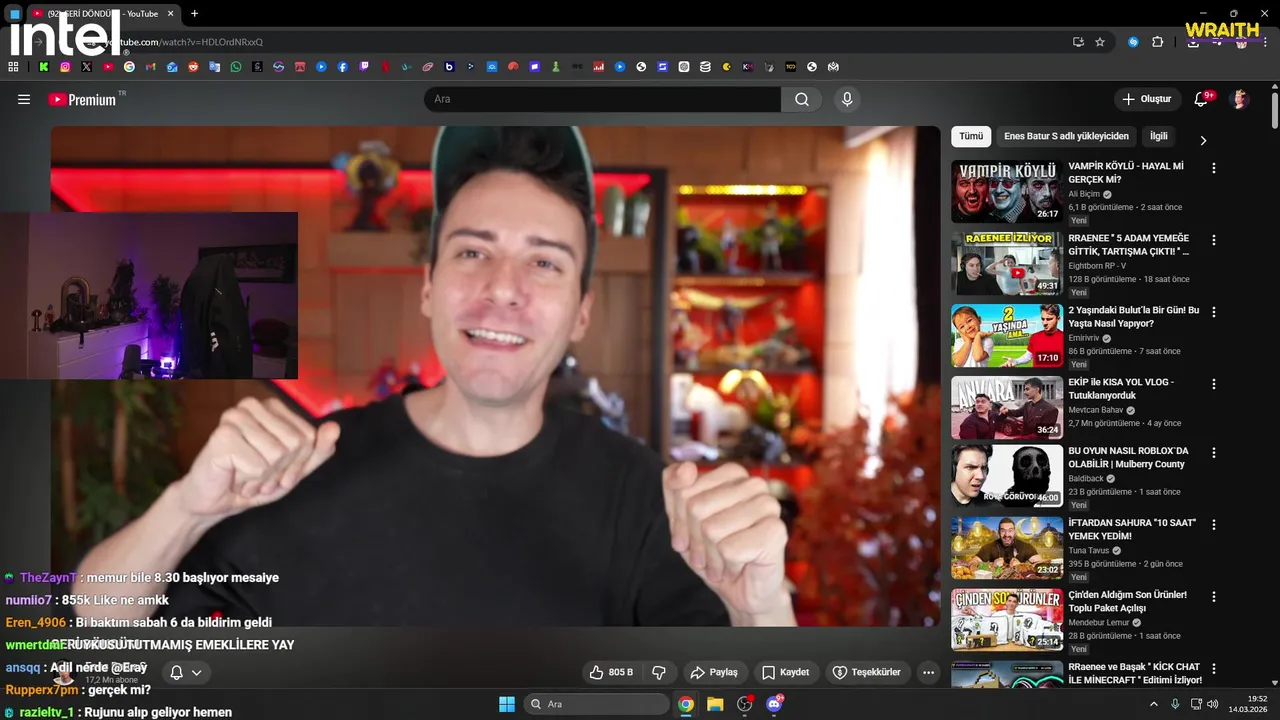Open Chrome extensions puzzle icon
1280x720 pixels.
coord(1158,42)
